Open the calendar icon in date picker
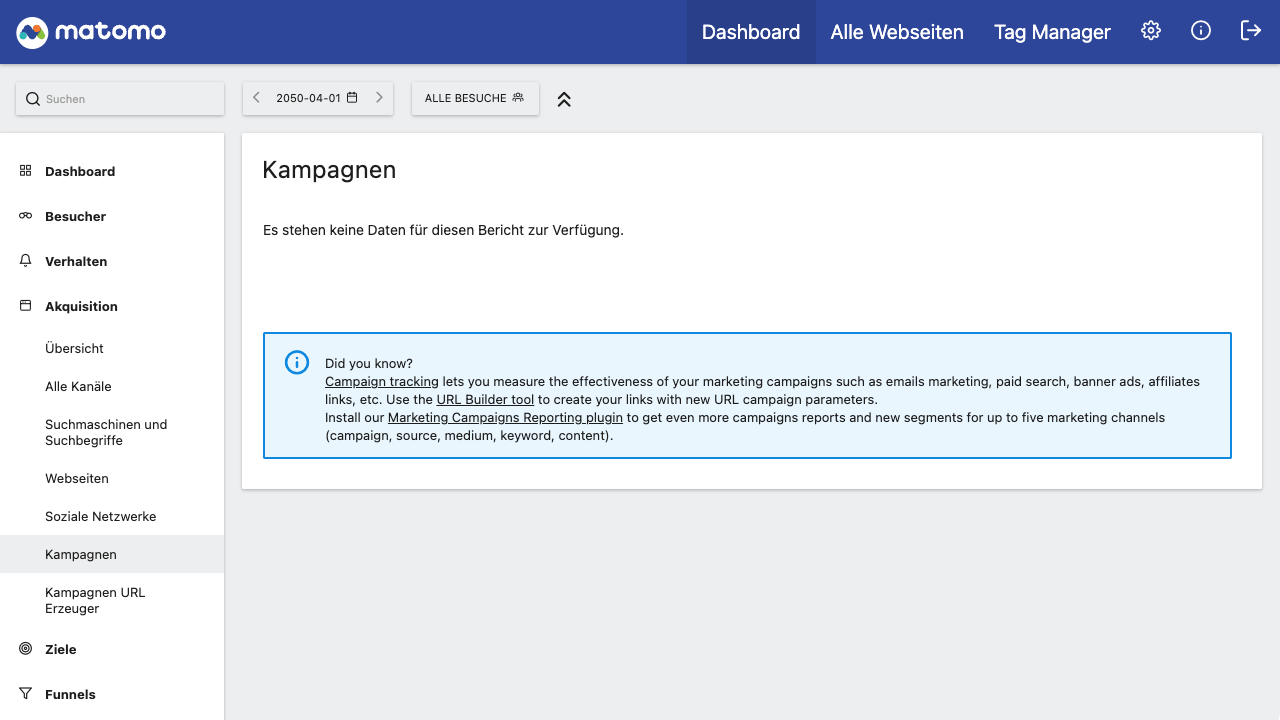This screenshot has width=1280, height=720. click(x=352, y=98)
